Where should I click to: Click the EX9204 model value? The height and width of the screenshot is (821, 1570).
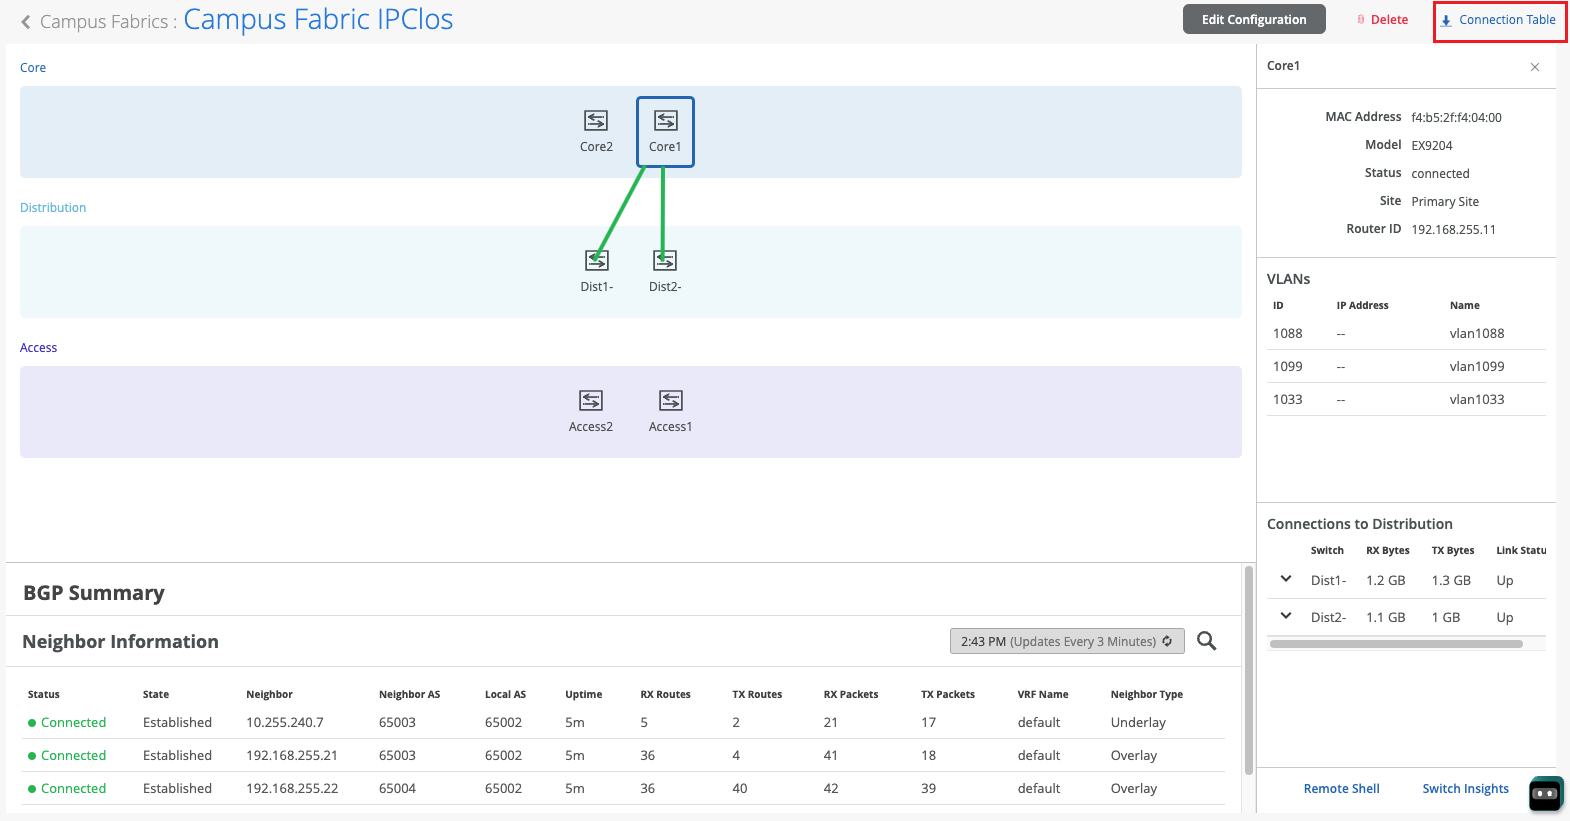point(1431,145)
